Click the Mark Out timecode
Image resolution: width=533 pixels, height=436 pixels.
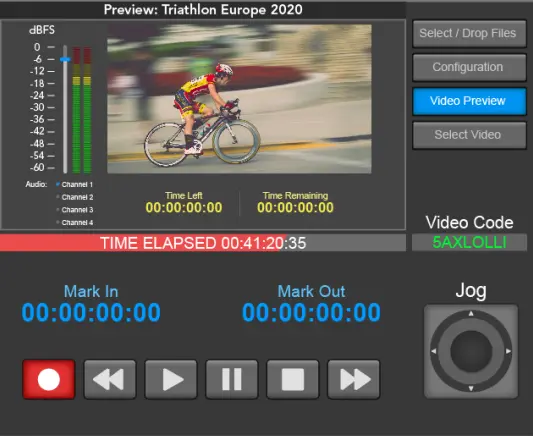pyautogui.click(x=311, y=313)
